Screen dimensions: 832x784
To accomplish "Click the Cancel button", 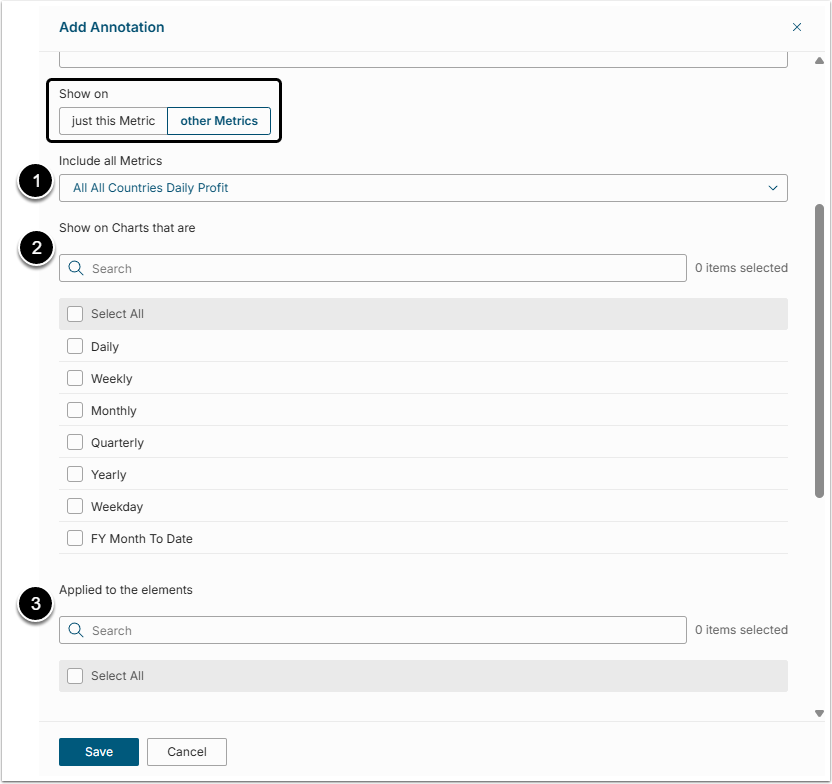I will pyautogui.click(x=187, y=752).
